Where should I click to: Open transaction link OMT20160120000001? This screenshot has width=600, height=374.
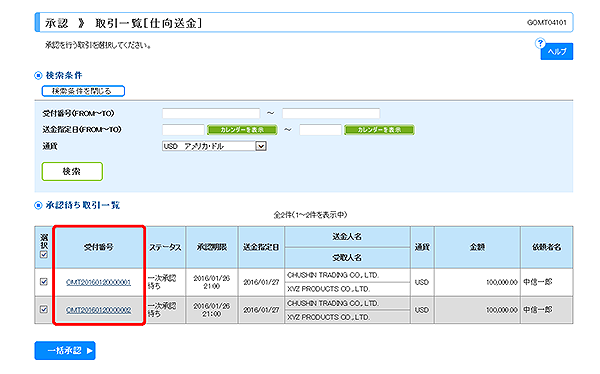pyautogui.click(x=99, y=283)
